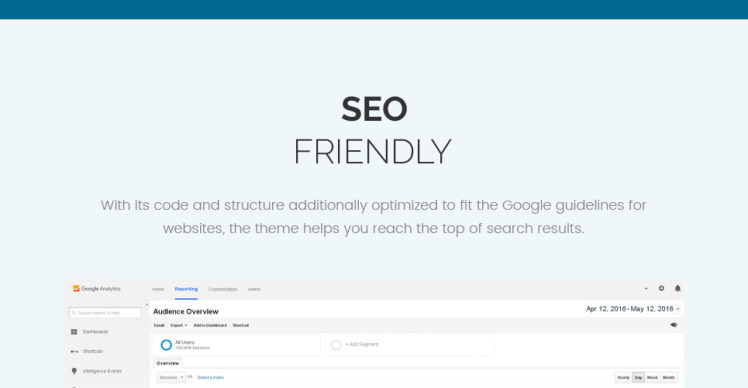Open the Dashboards sidebar icon
Viewport: 748px width, 388px height.
pyautogui.click(x=74, y=332)
